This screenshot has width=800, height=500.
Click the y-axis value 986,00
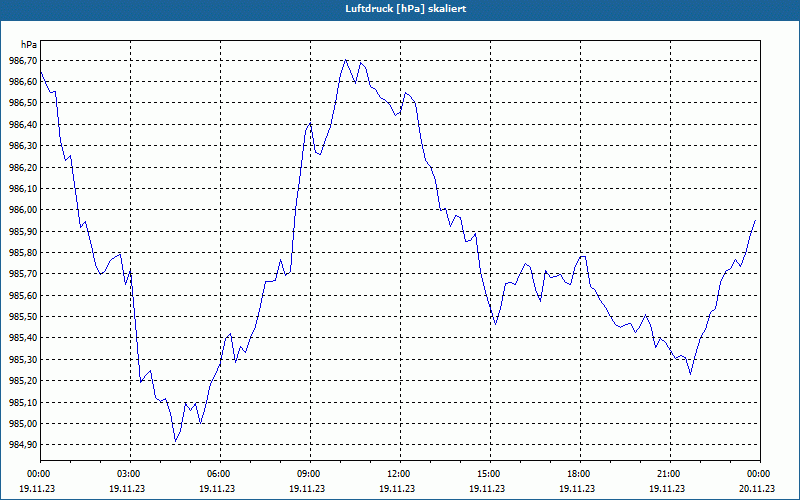[23, 210]
